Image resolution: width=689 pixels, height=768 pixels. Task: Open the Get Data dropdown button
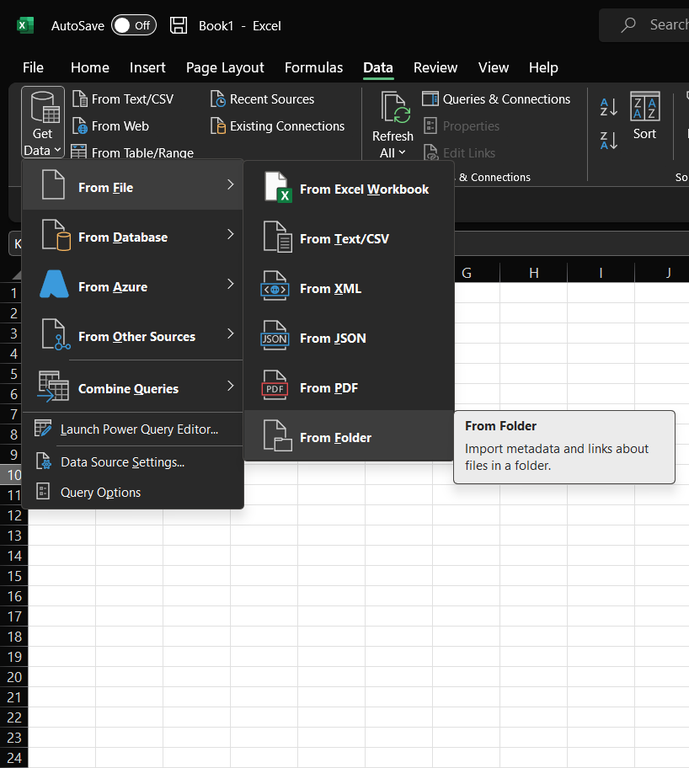pyautogui.click(x=42, y=123)
